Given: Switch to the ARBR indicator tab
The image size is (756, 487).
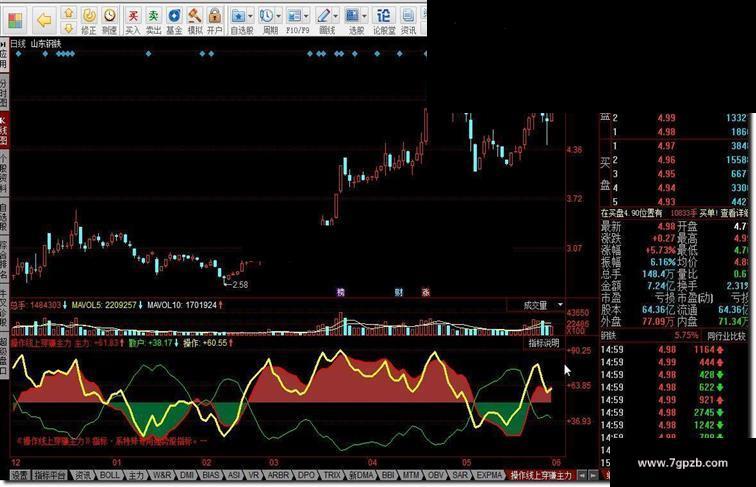Looking at the screenshot, I should click(278, 475).
